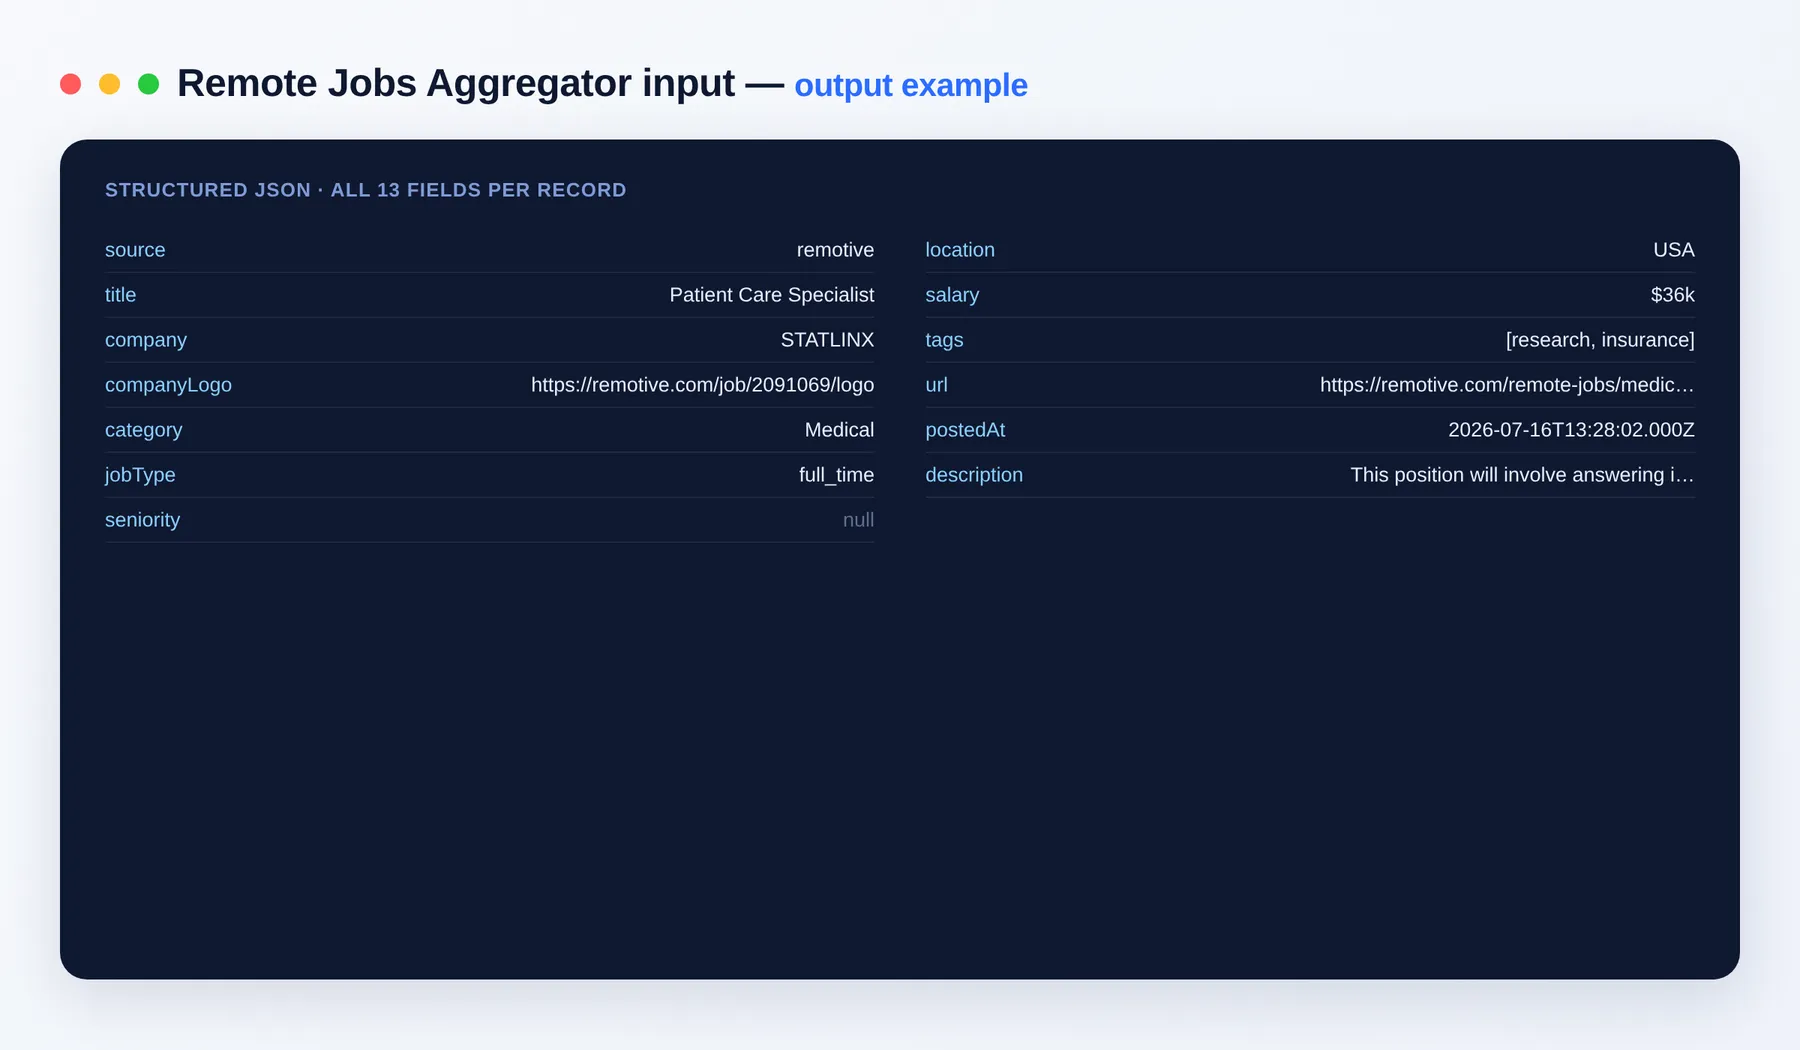Click the 'Medical' category value
The width and height of the screenshot is (1800, 1050).
coord(839,430)
